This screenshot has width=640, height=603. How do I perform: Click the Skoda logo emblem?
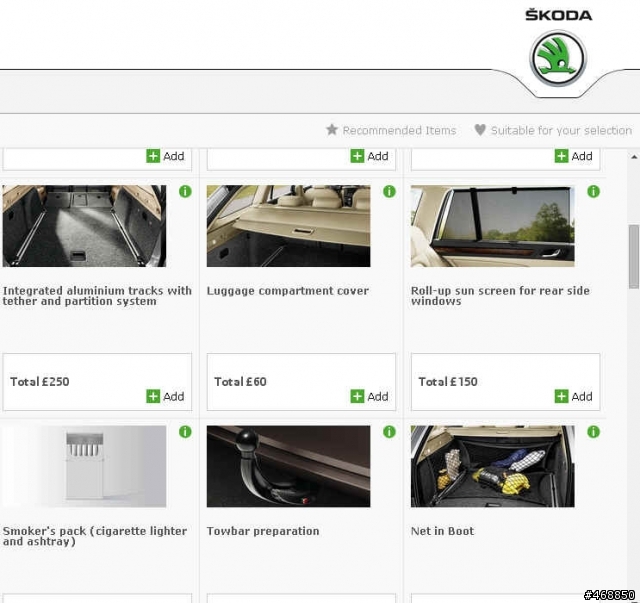click(558, 58)
